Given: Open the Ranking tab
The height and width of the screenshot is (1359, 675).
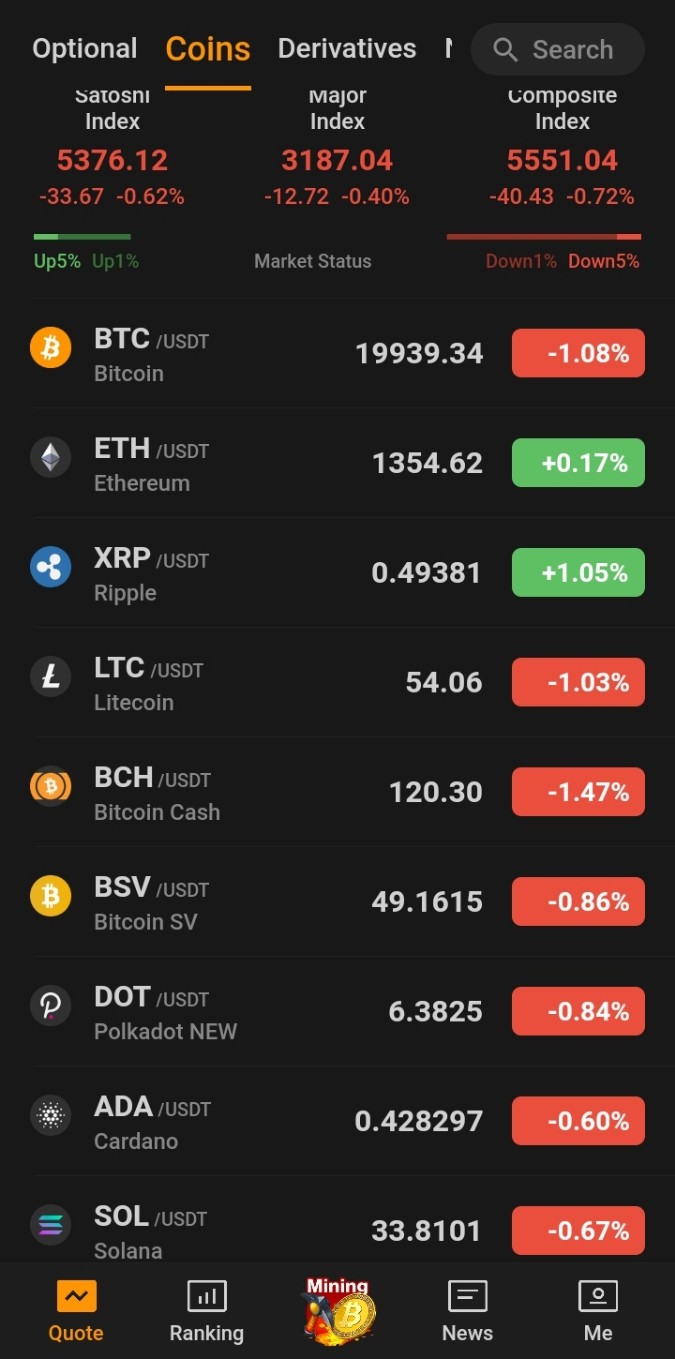Looking at the screenshot, I should (206, 1312).
